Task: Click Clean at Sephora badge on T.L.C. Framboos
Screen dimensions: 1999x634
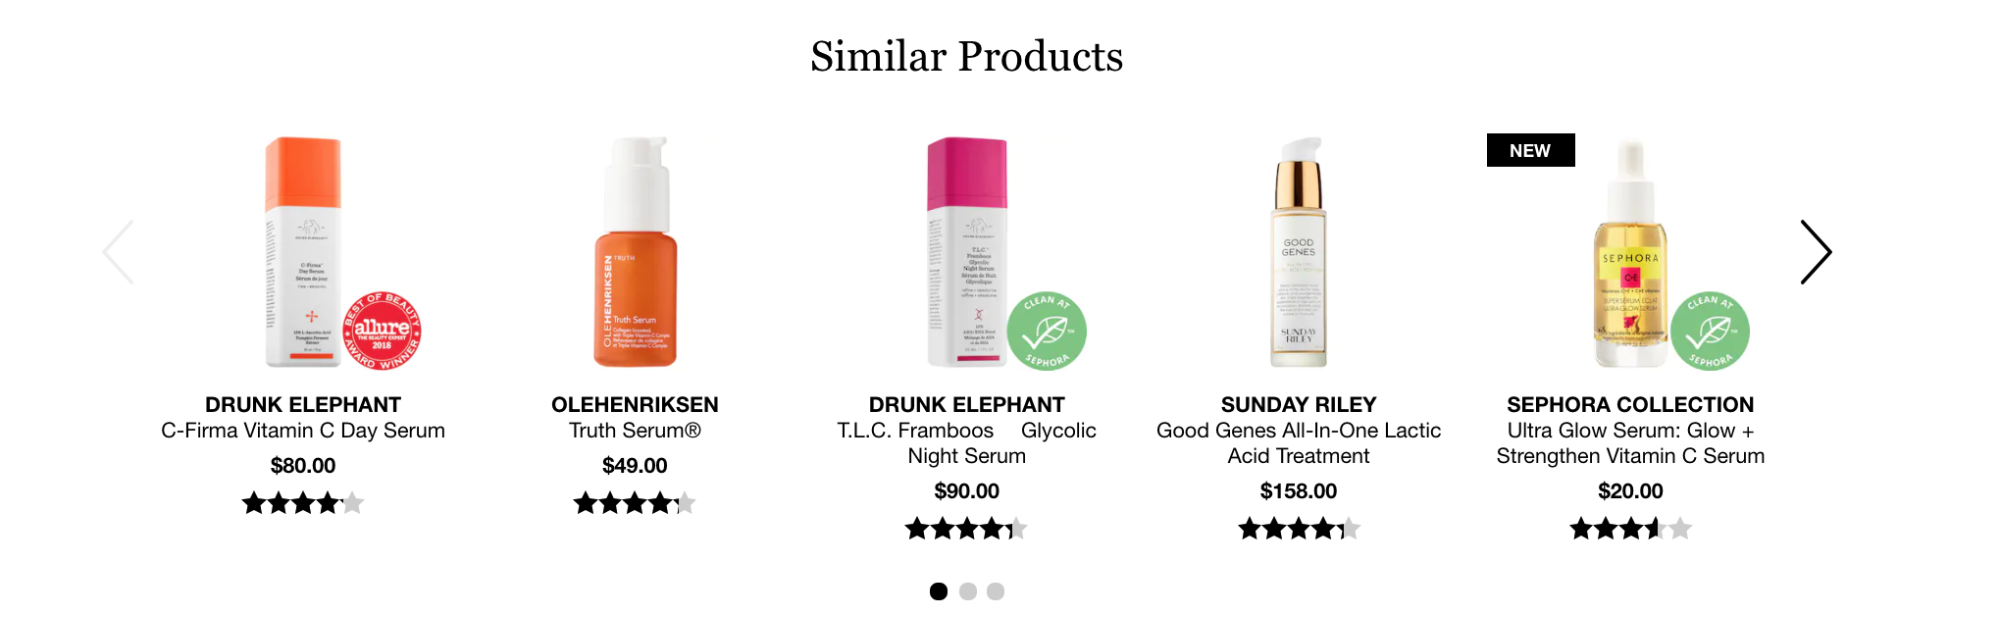Action: [x=1046, y=331]
